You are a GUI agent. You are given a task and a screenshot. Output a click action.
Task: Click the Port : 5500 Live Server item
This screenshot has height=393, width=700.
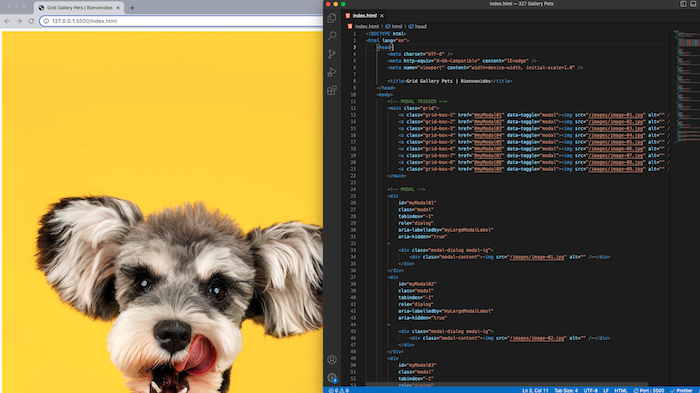coord(649,390)
